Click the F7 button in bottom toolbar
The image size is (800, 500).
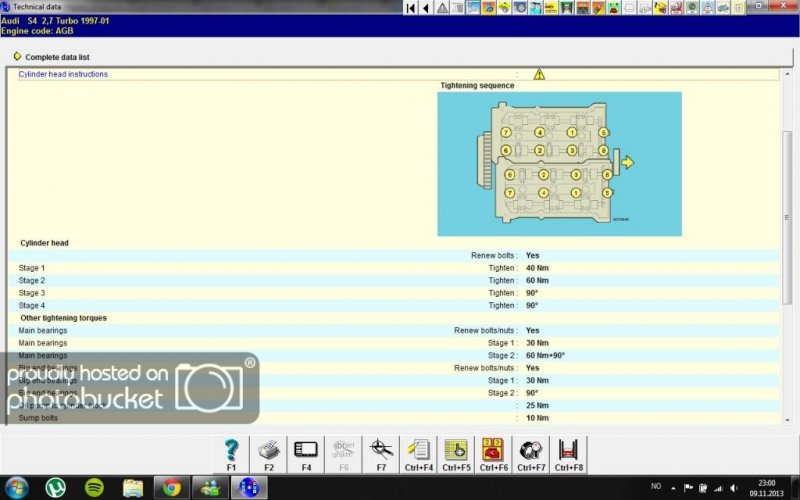[x=381, y=454]
